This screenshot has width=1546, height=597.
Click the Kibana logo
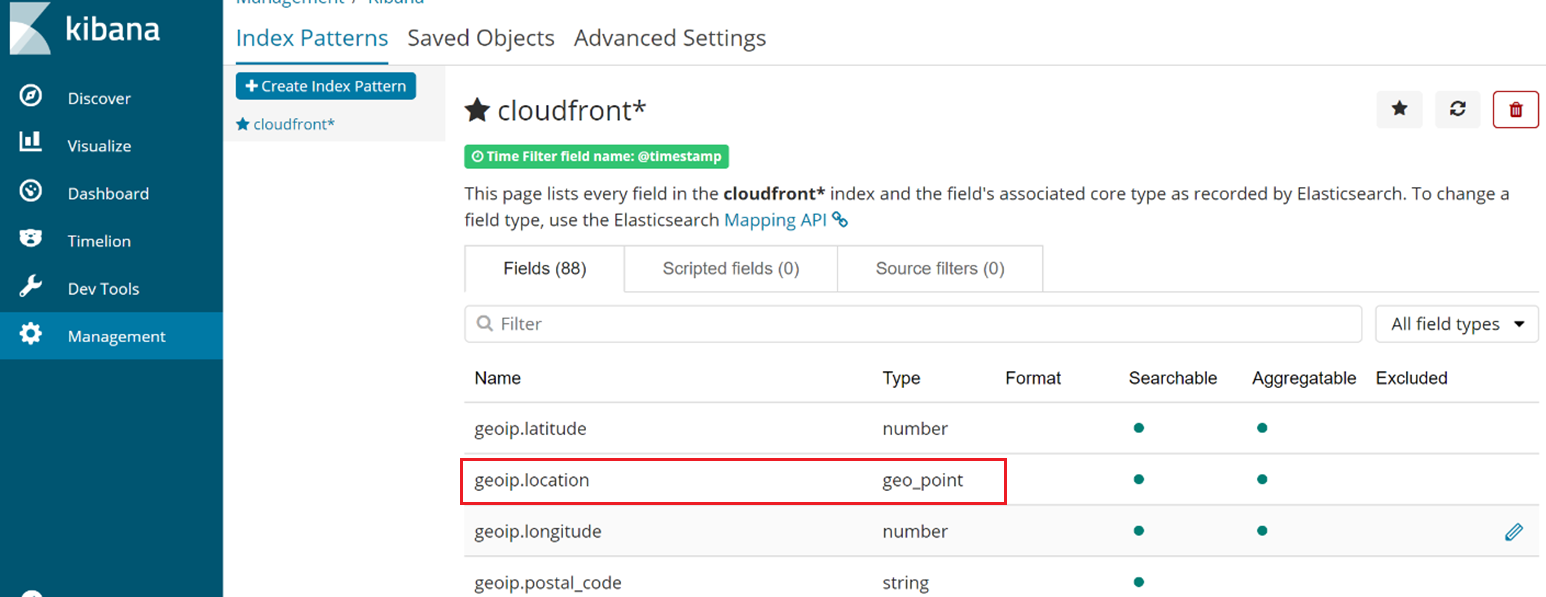pyautogui.click(x=85, y=28)
